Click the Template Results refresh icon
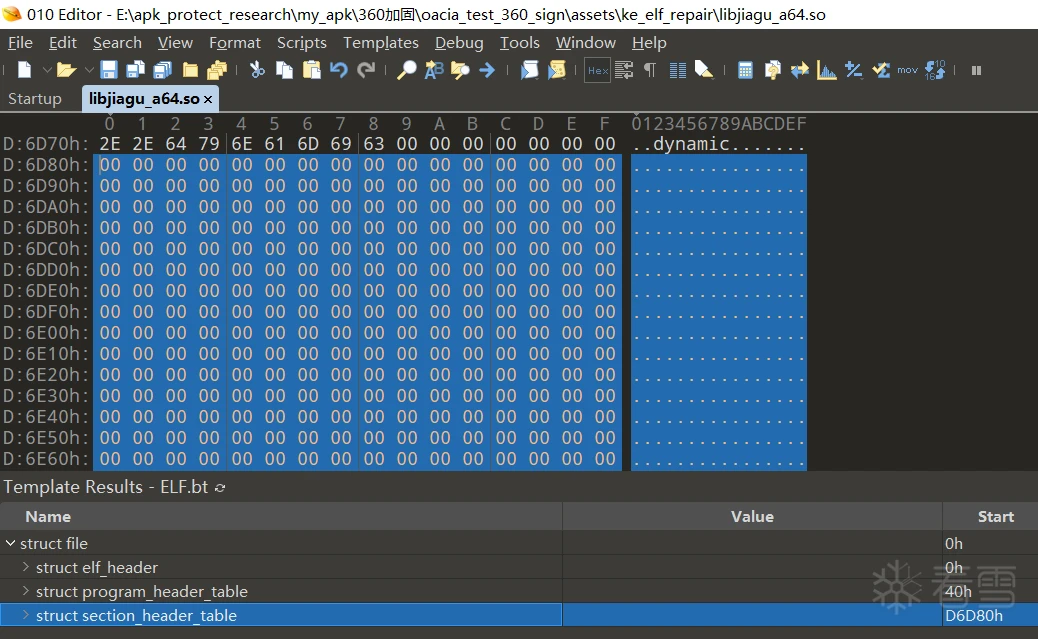Screen dimensions: 1038x639 [220, 487]
